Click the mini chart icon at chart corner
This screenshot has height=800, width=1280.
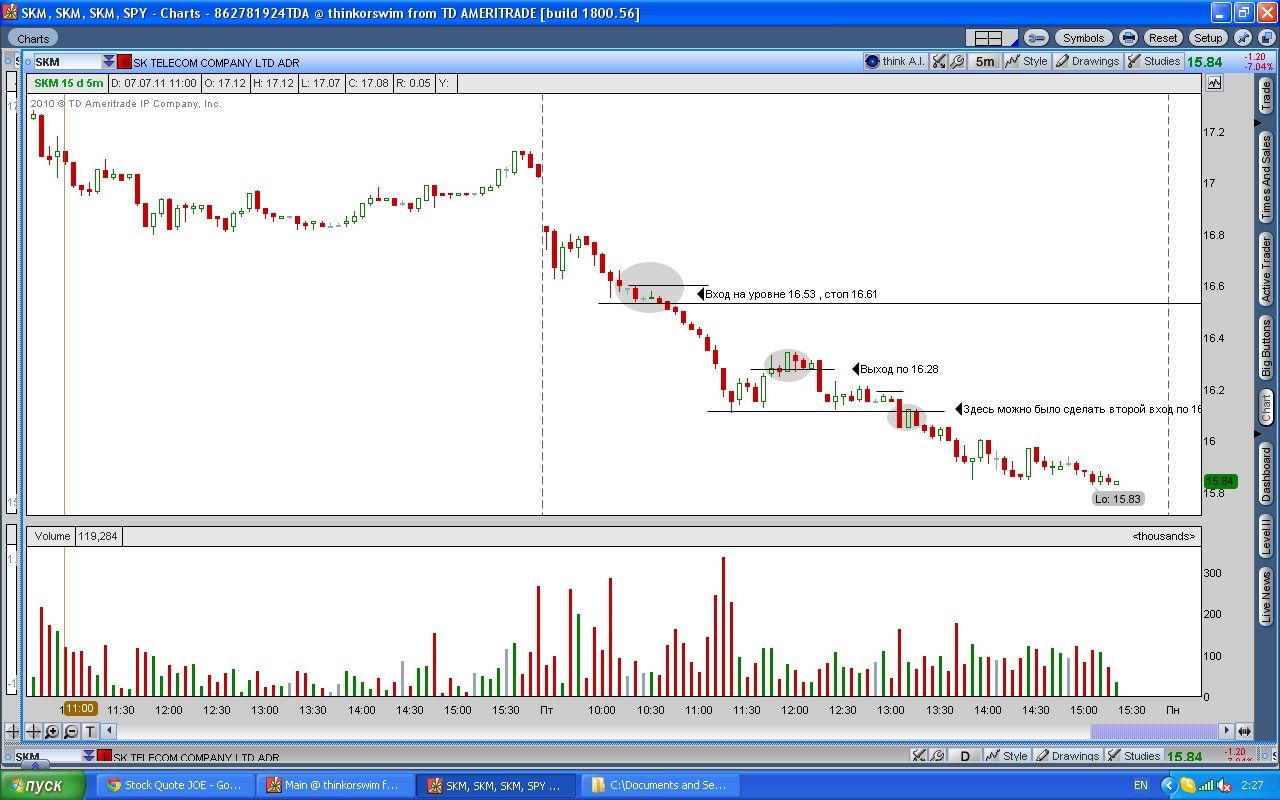(x=1215, y=84)
